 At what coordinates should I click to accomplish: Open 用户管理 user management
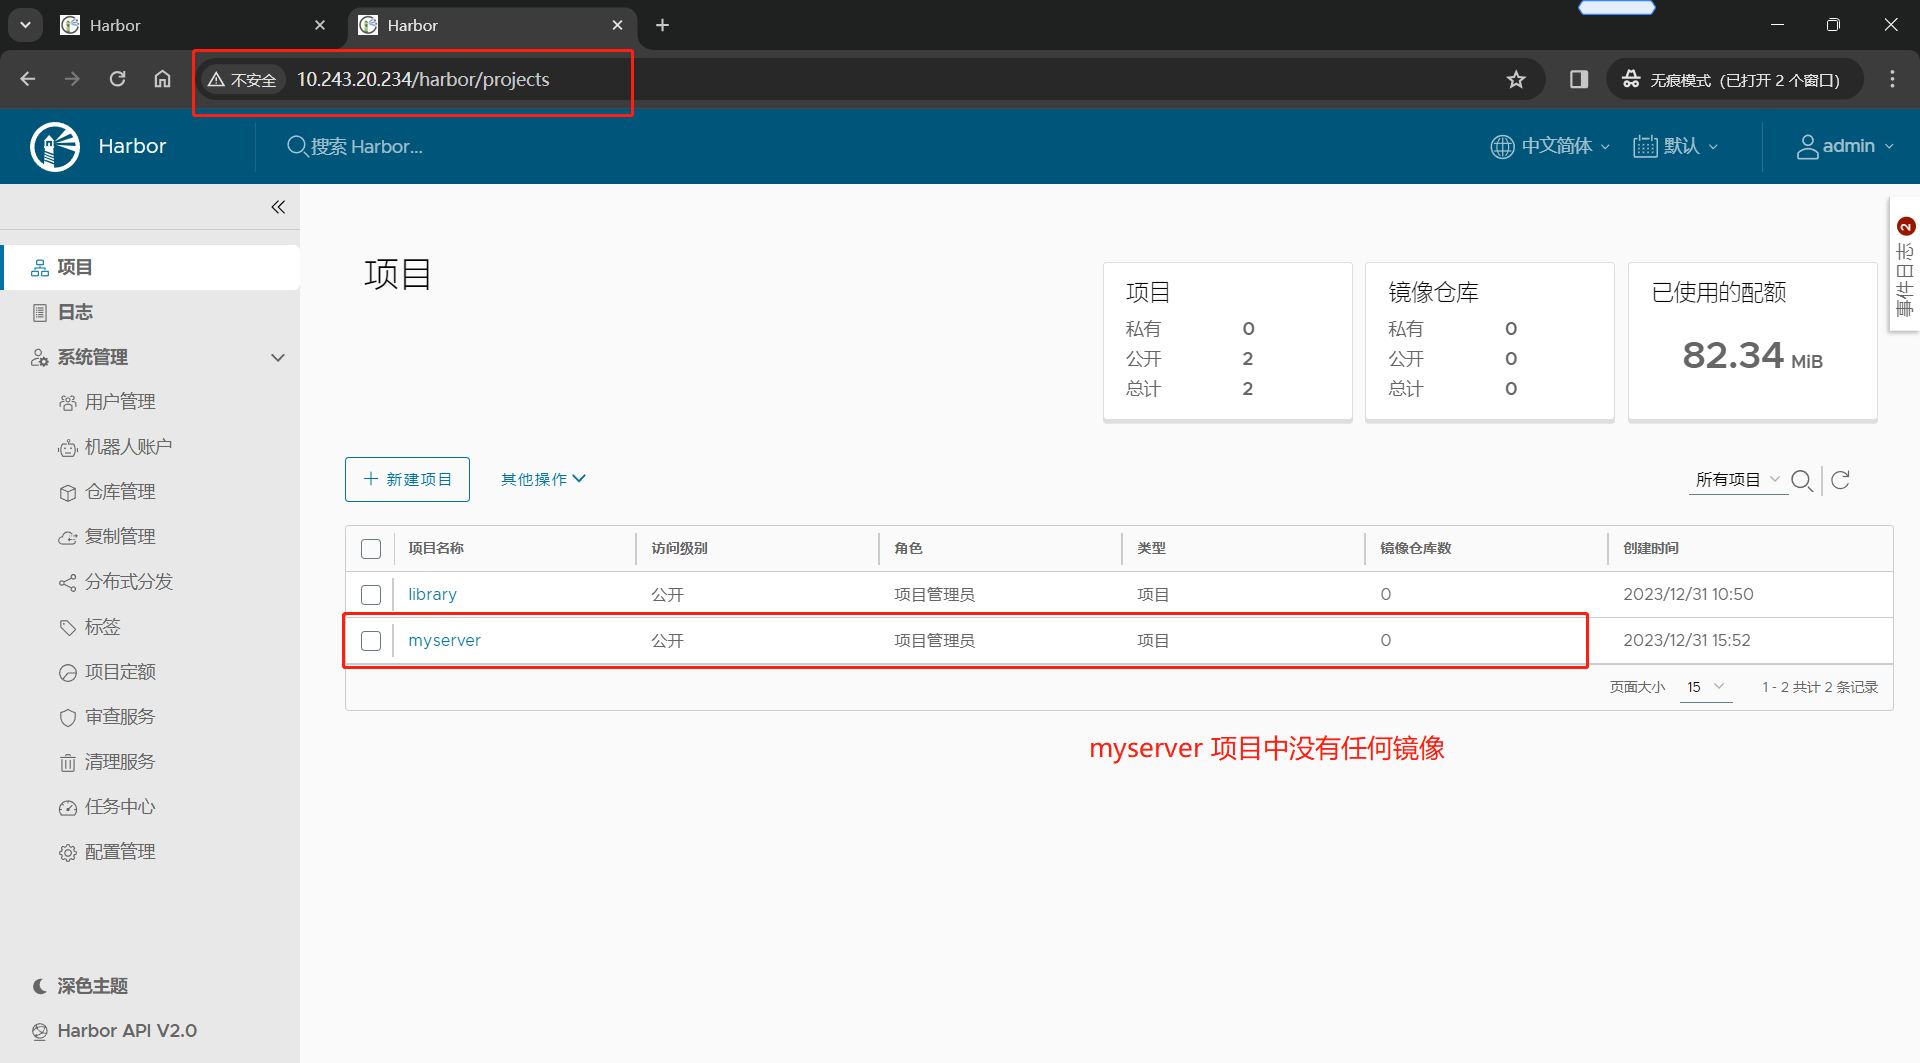pos(120,402)
